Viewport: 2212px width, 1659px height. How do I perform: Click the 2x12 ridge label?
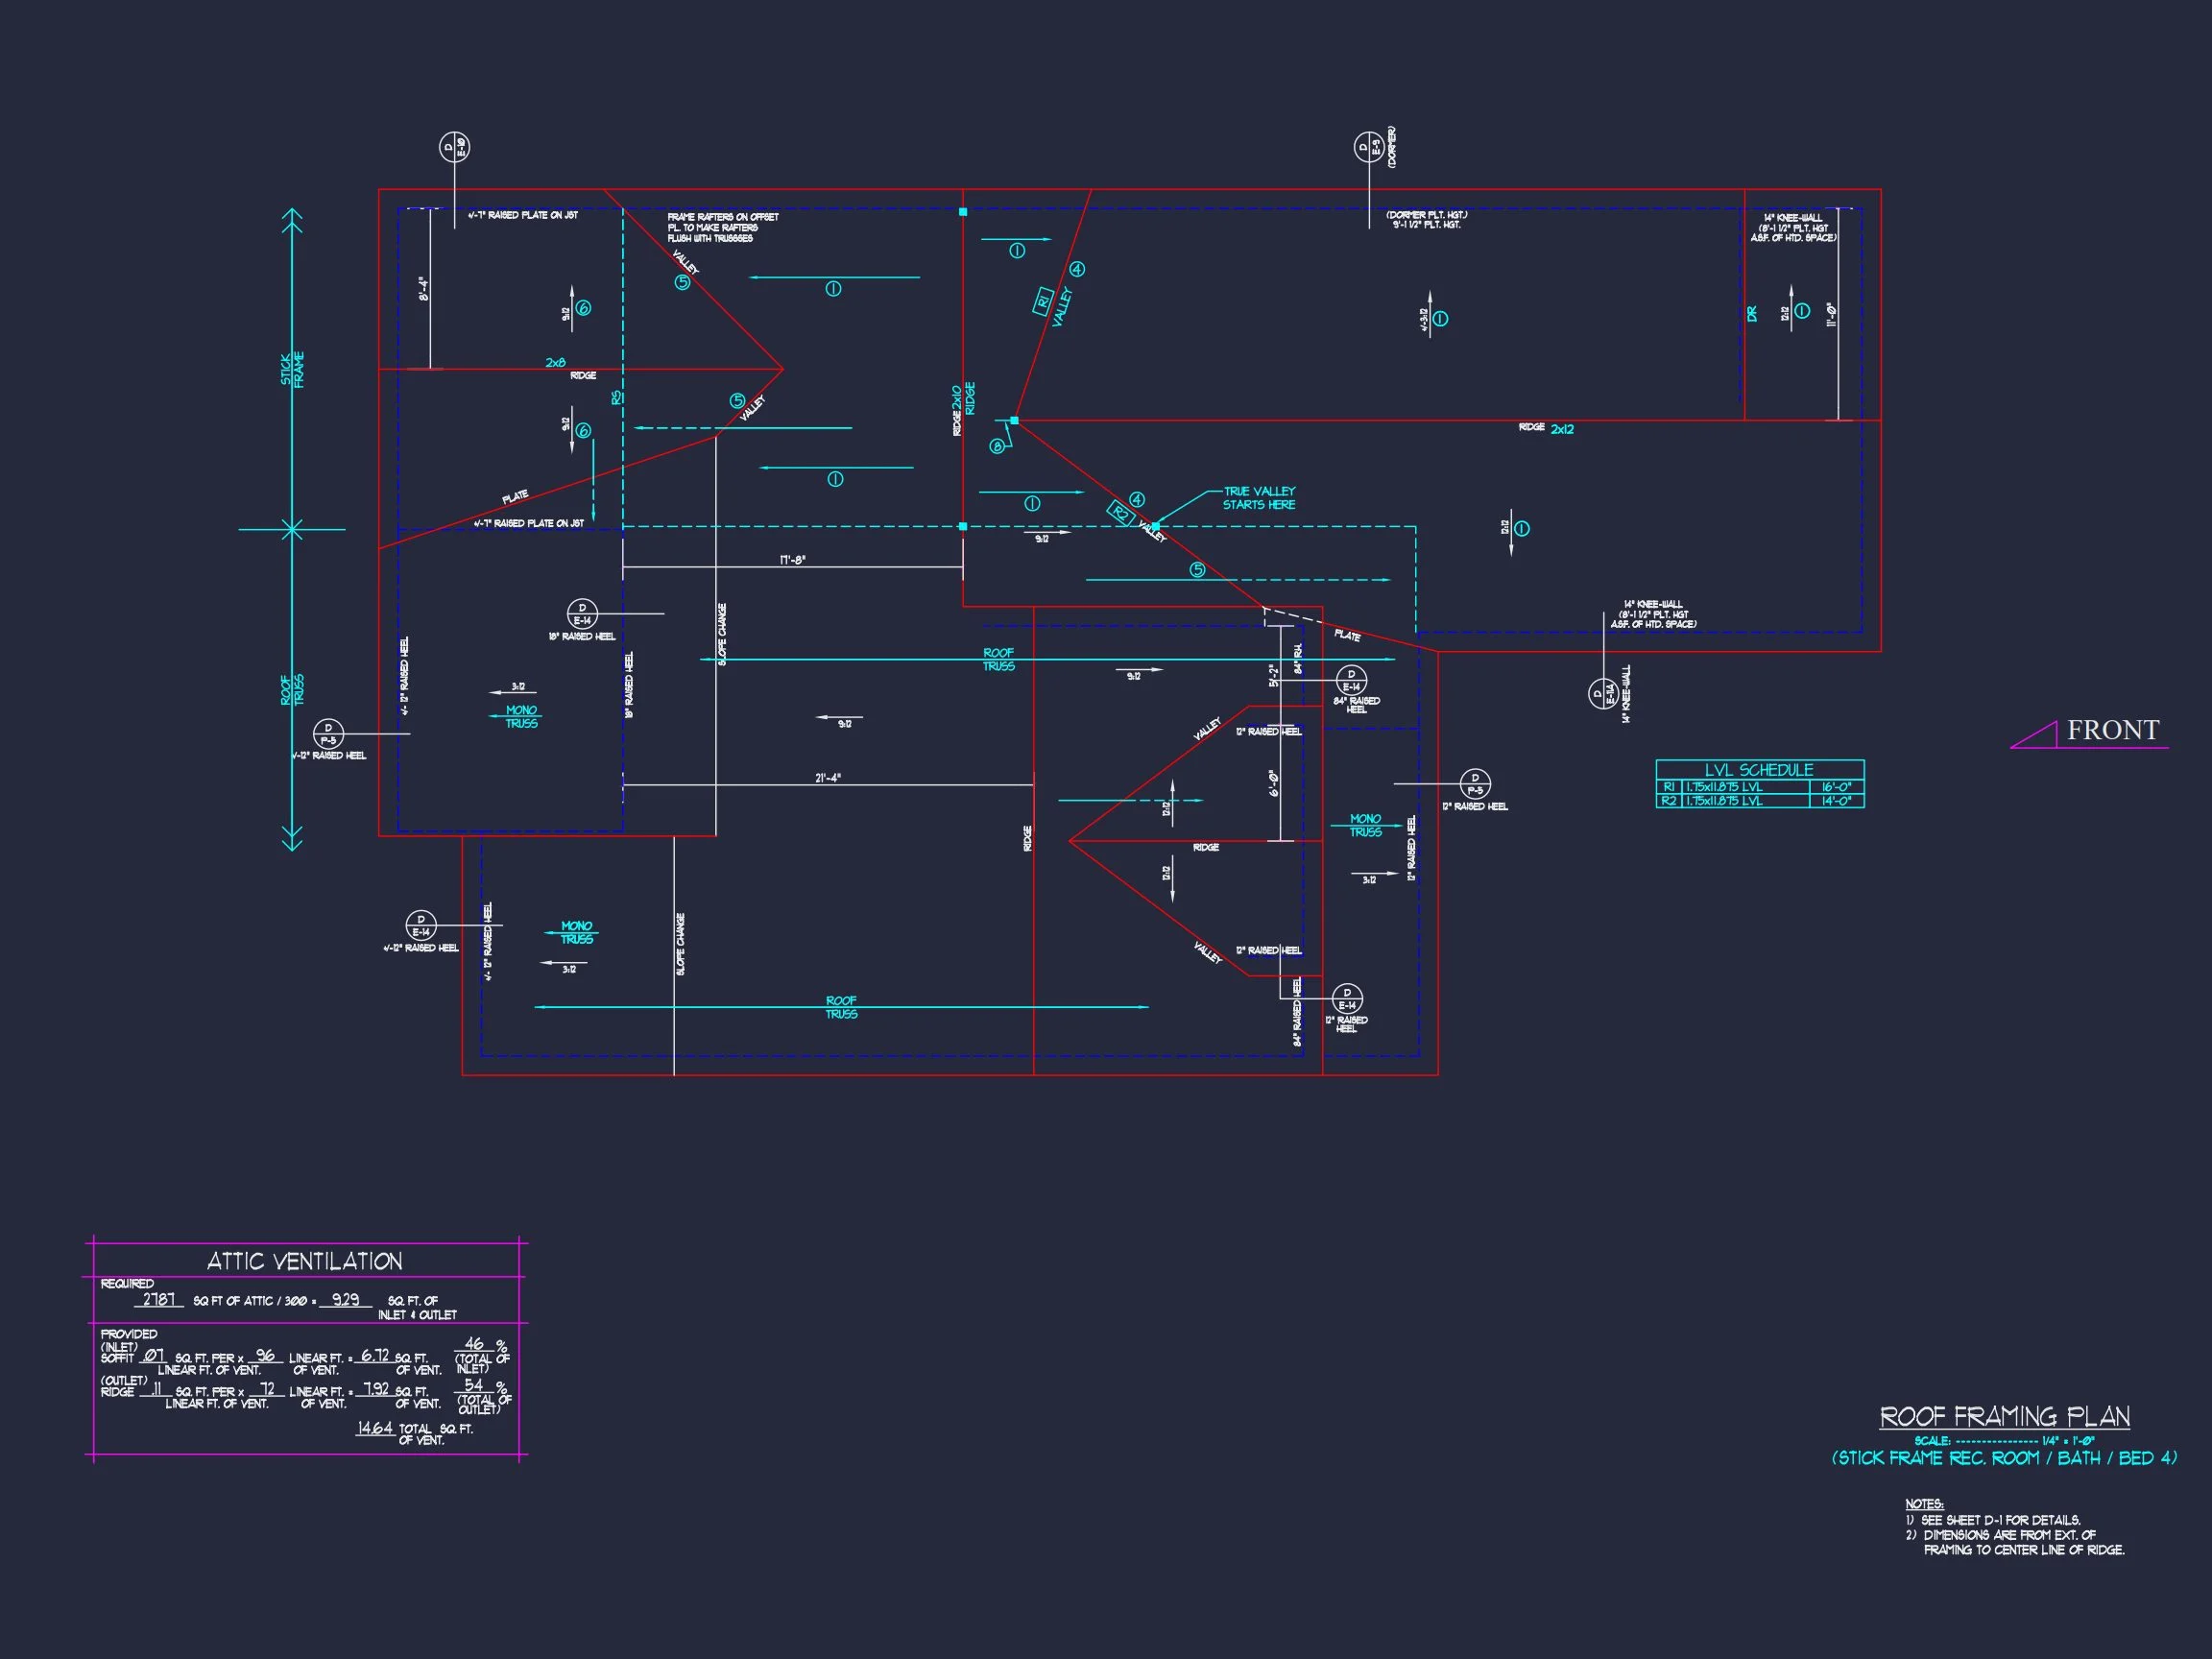tap(1562, 429)
